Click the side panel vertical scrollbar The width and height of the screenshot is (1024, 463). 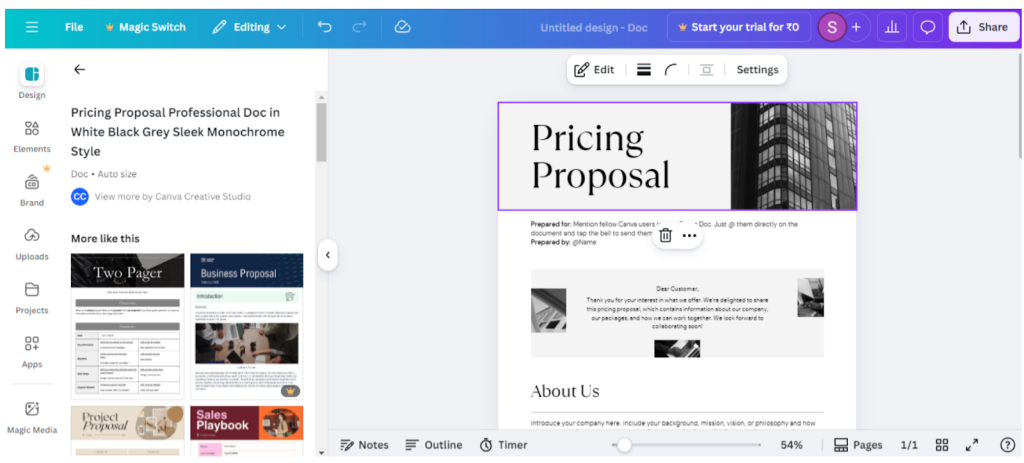click(321, 132)
